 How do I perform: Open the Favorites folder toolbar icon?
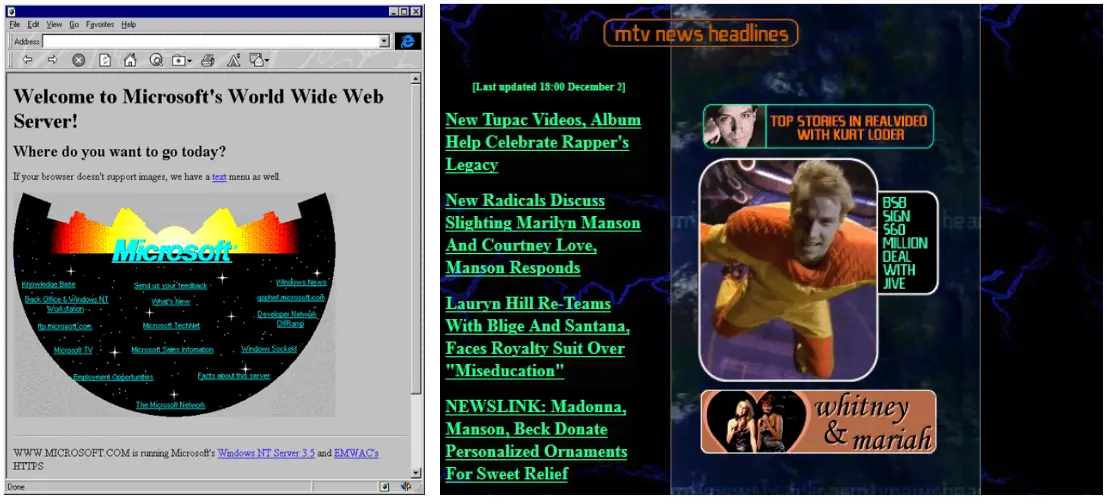[178, 61]
